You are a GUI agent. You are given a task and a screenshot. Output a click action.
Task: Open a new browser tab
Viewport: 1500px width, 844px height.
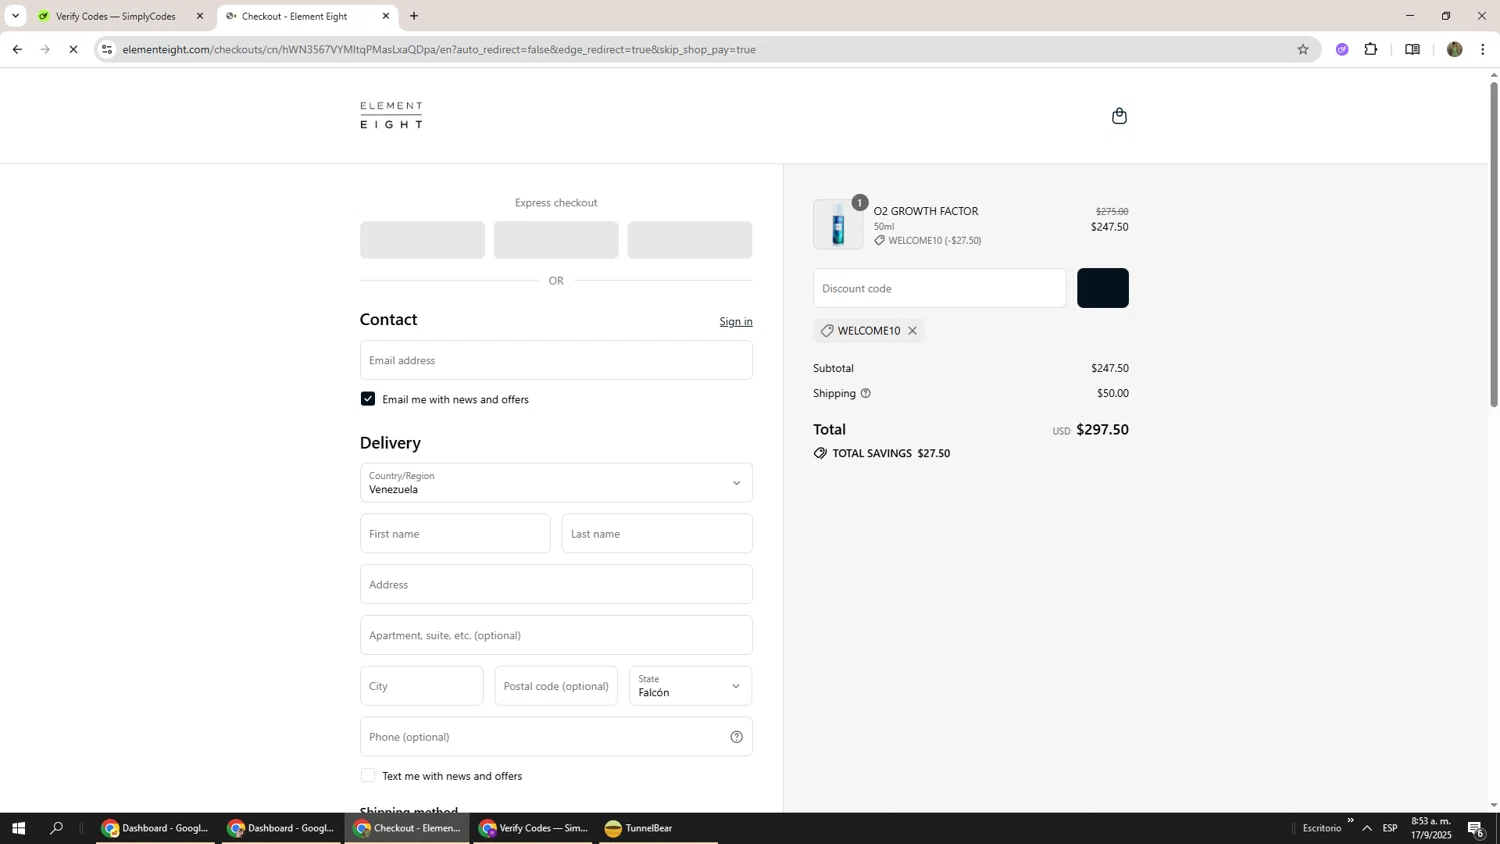click(414, 16)
